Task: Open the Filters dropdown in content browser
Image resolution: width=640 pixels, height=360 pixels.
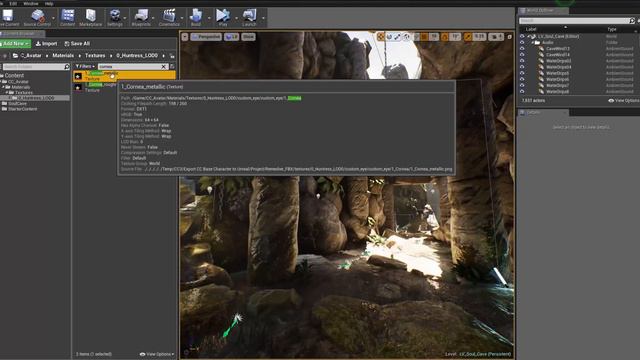Action: pos(85,67)
